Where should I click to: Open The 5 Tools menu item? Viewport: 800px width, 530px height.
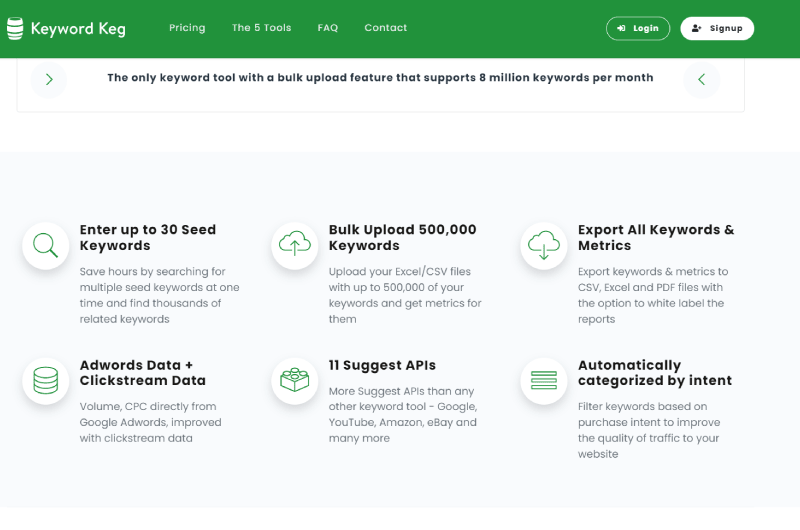pos(261,28)
